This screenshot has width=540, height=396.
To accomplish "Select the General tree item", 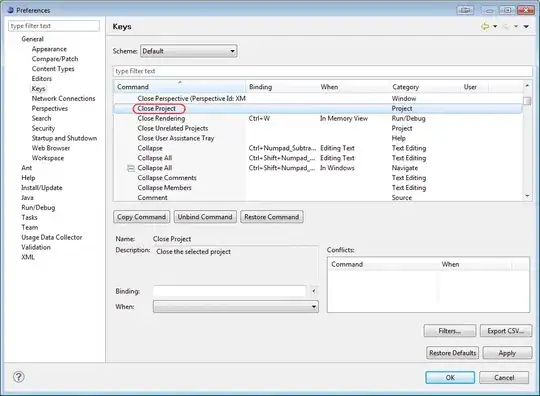I will point(32,39).
